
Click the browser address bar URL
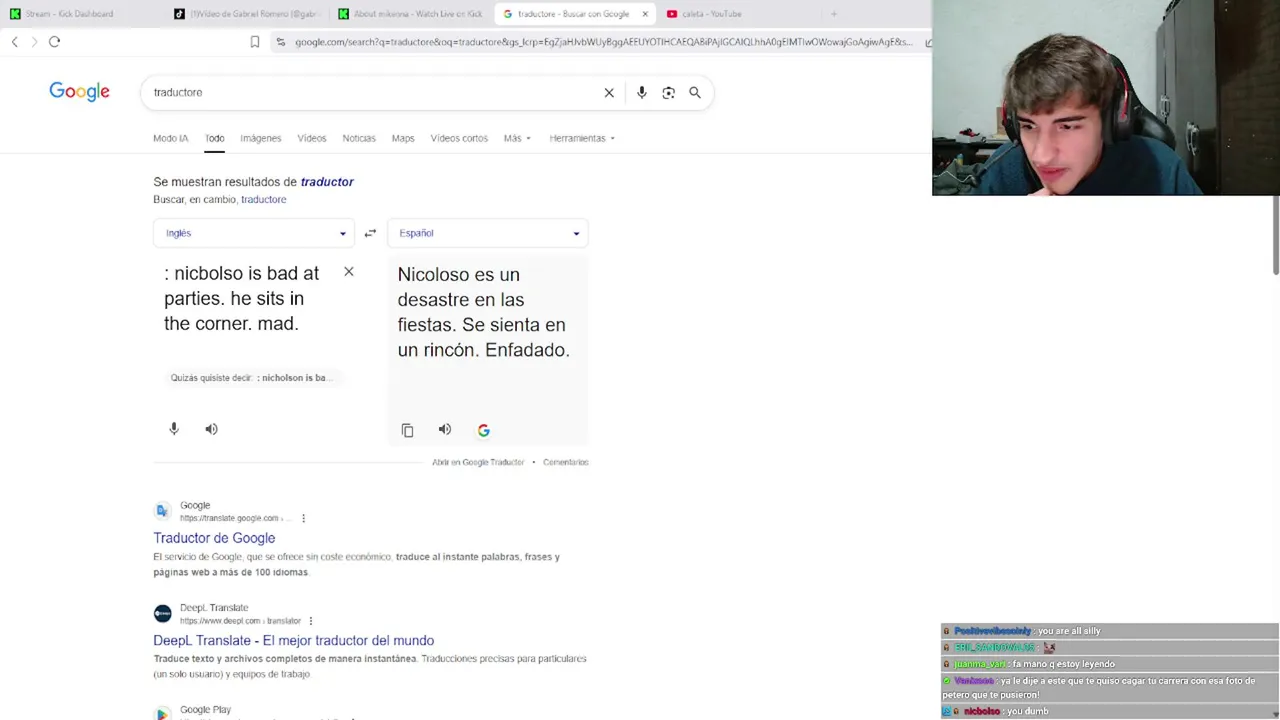(603, 42)
